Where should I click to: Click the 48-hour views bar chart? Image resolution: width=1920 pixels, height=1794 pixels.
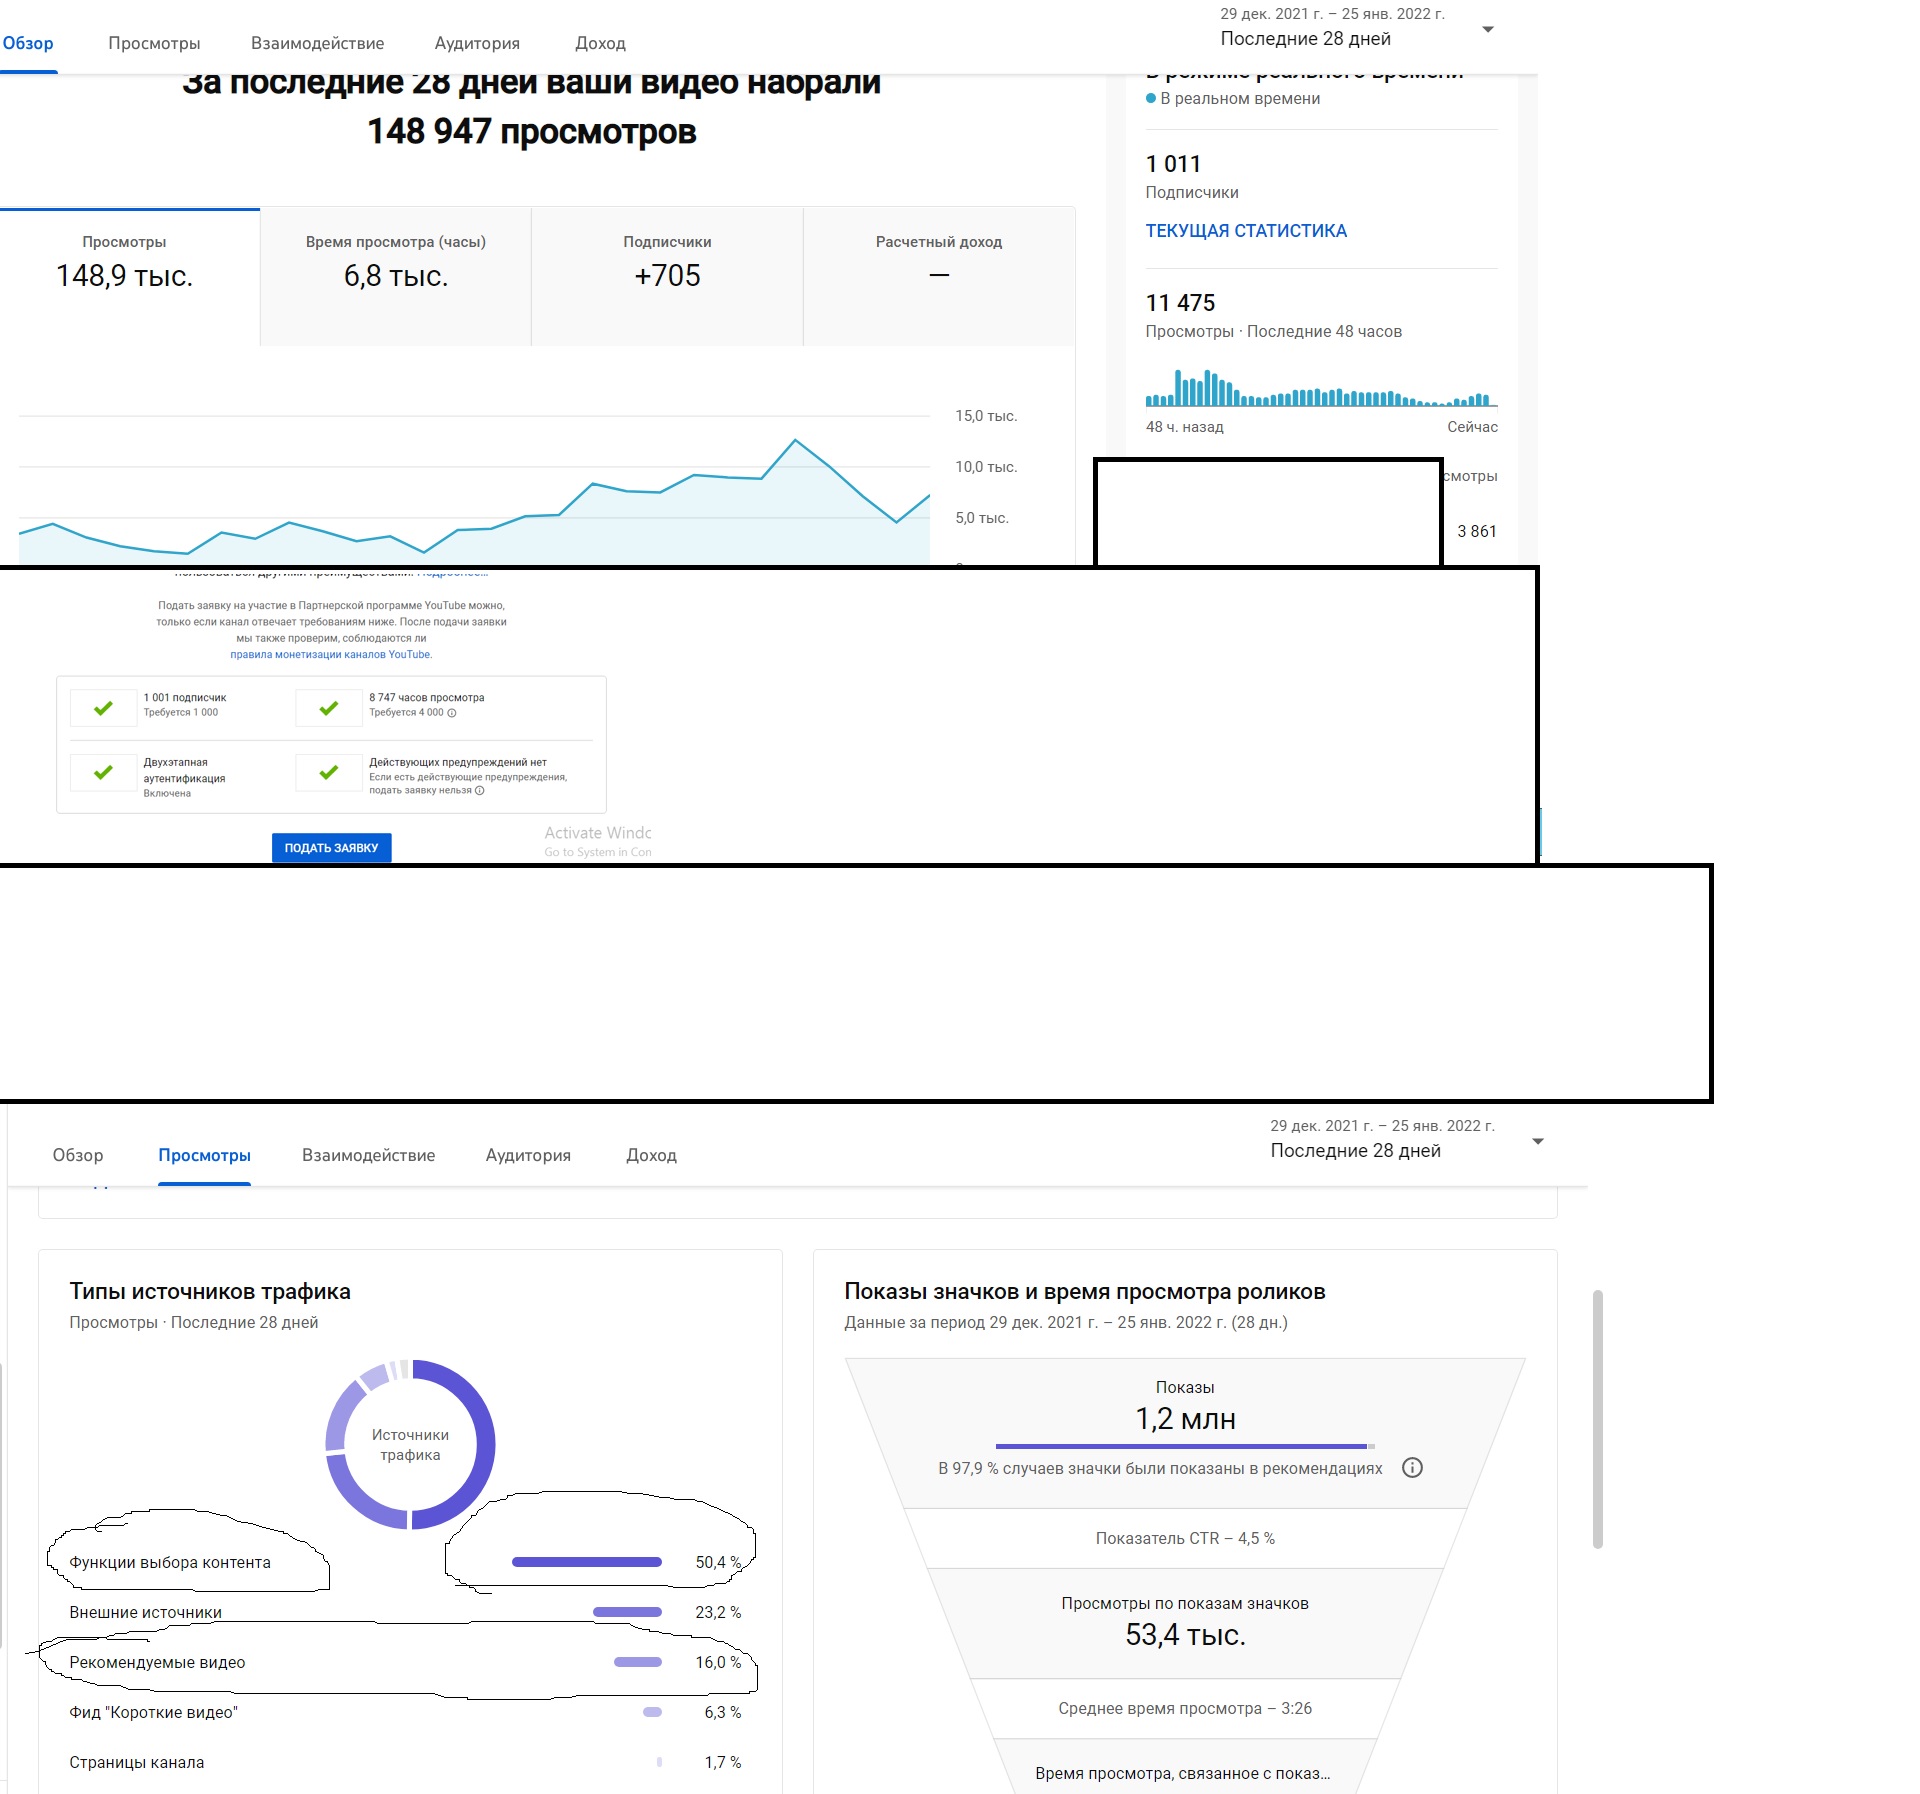coord(1320,389)
